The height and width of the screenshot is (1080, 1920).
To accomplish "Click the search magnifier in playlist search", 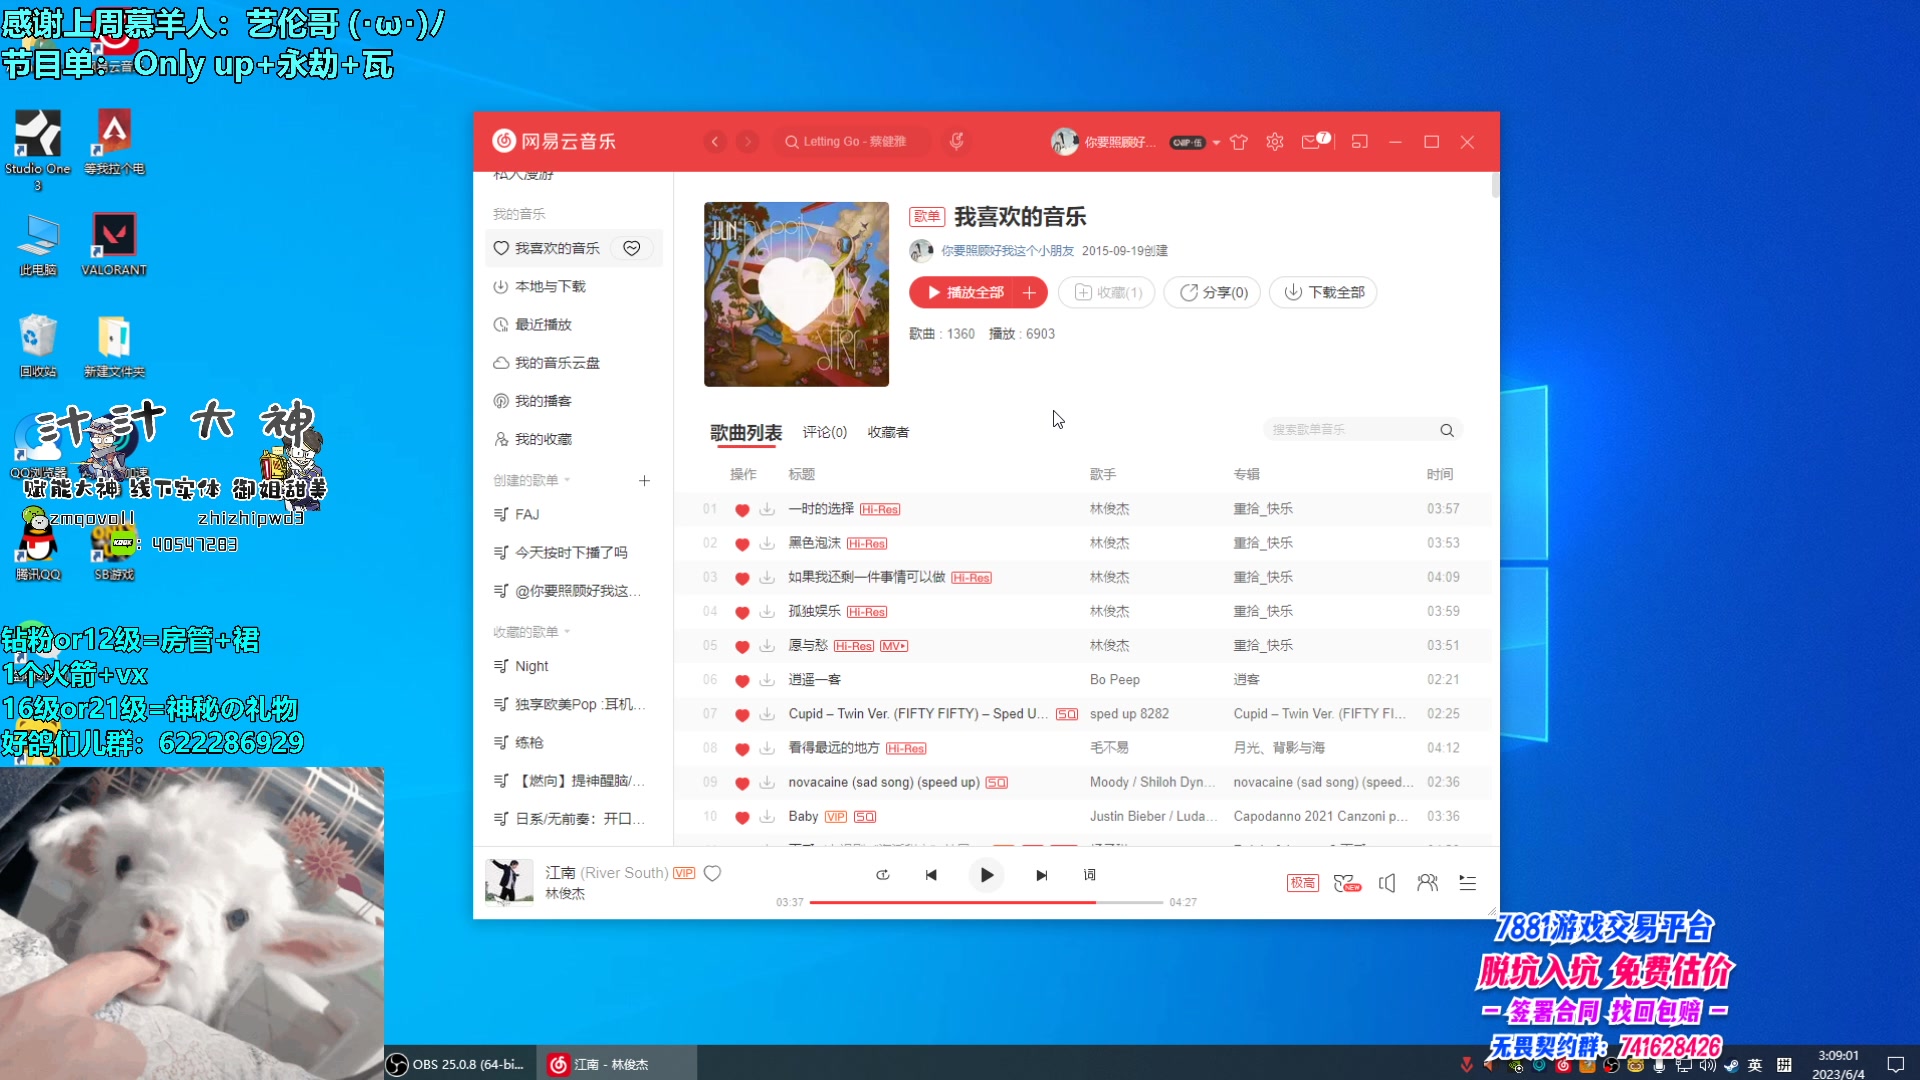I will (1447, 430).
